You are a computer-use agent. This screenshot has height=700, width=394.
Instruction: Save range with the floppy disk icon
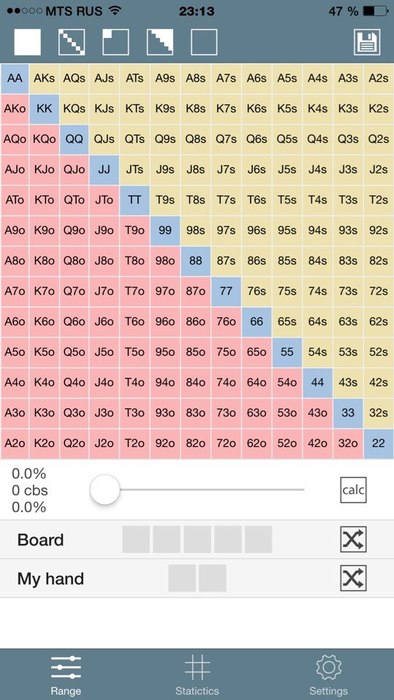click(x=367, y=42)
